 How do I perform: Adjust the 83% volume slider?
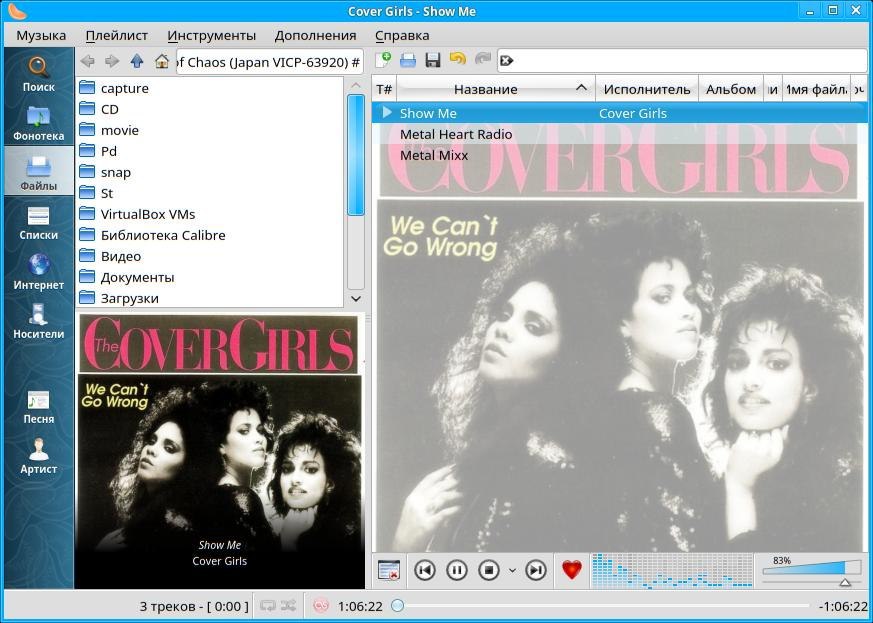click(x=812, y=570)
